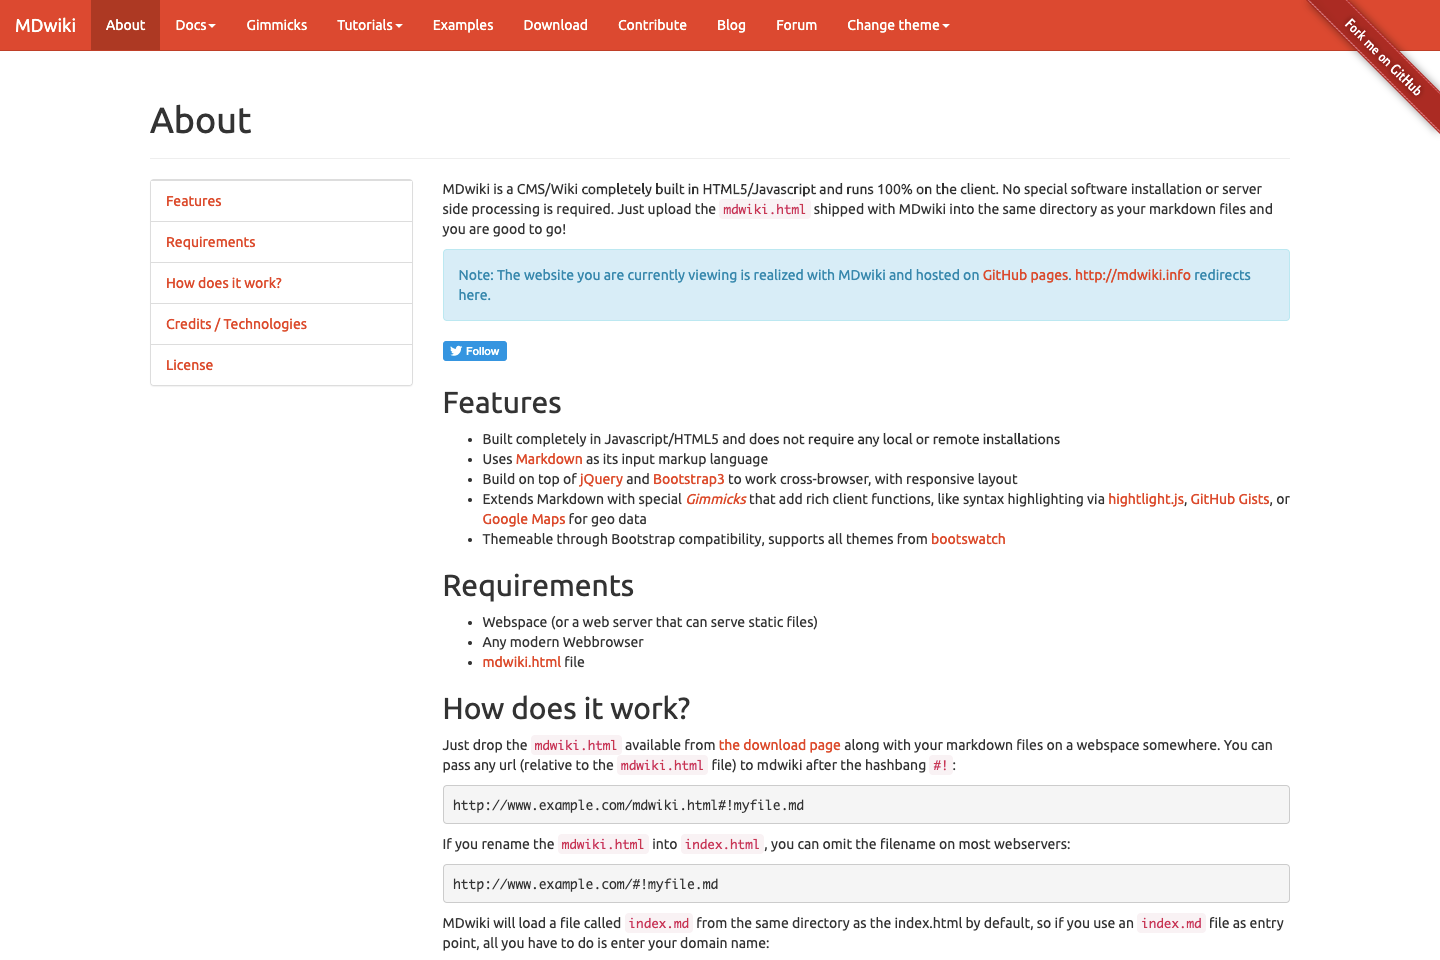Viewport: 1440px width, 960px height.
Task: Visit the Blog link
Action: (x=731, y=25)
